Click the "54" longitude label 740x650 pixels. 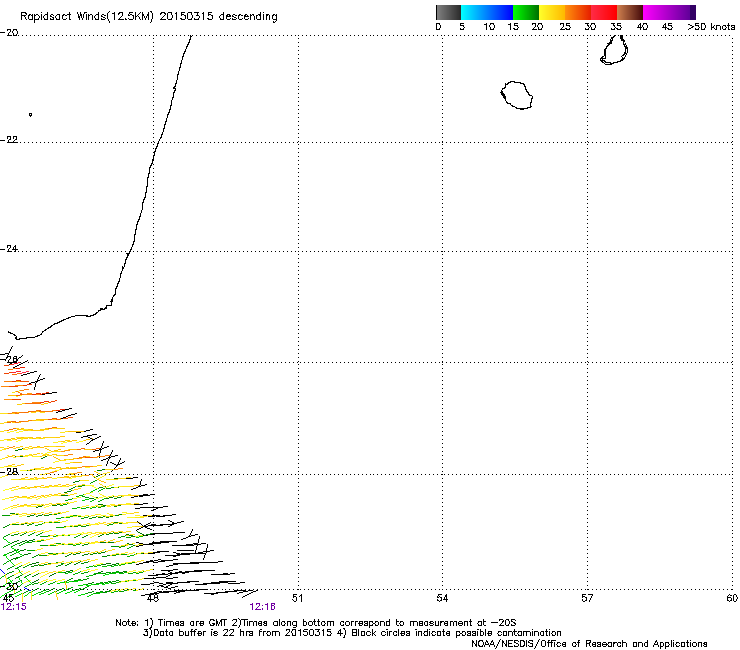(x=442, y=598)
